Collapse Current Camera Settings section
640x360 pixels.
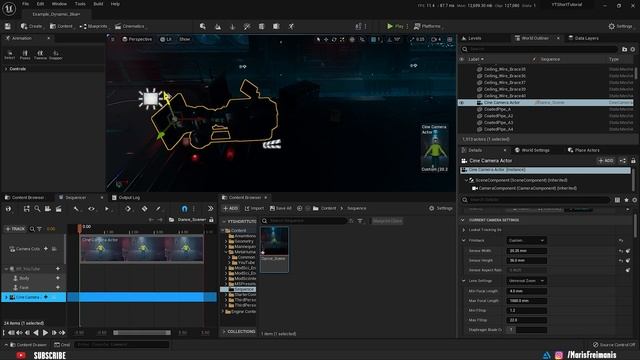pyautogui.click(x=463, y=220)
